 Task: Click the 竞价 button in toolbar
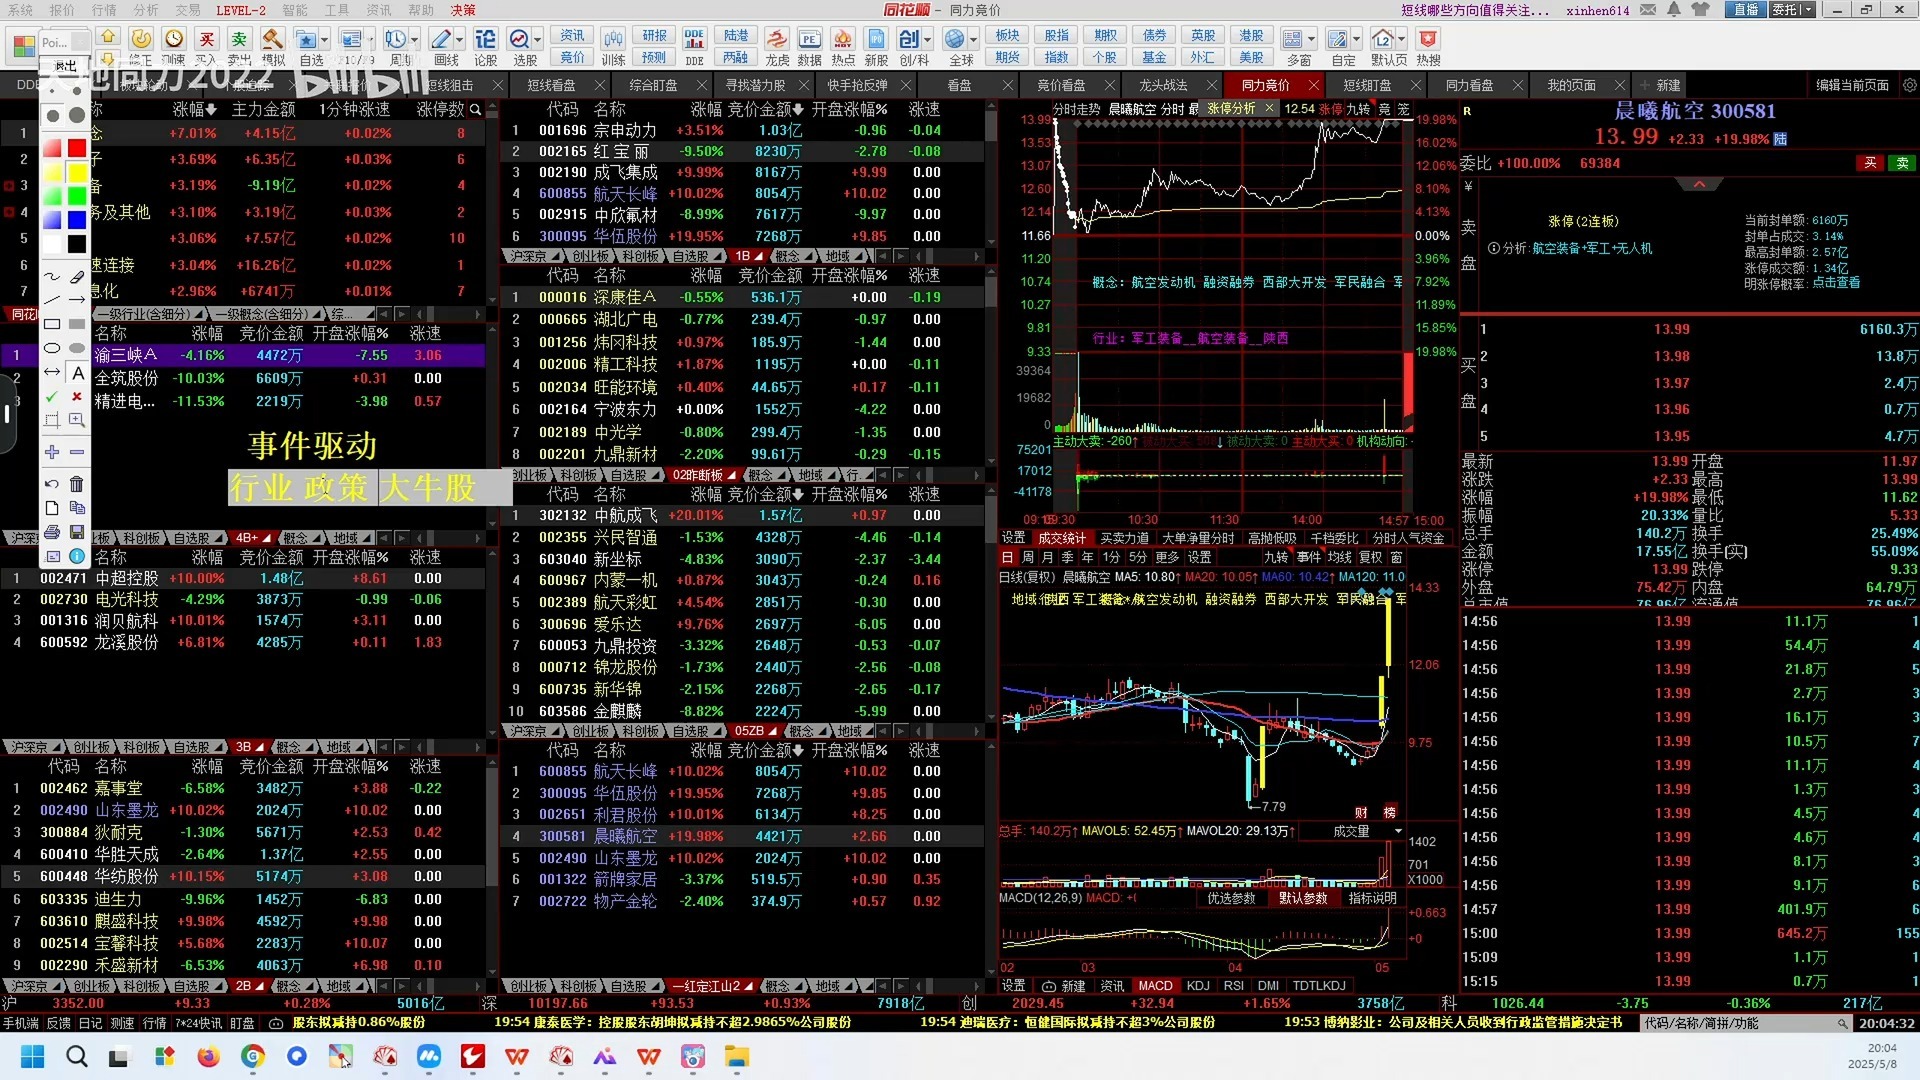[x=573, y=57]
